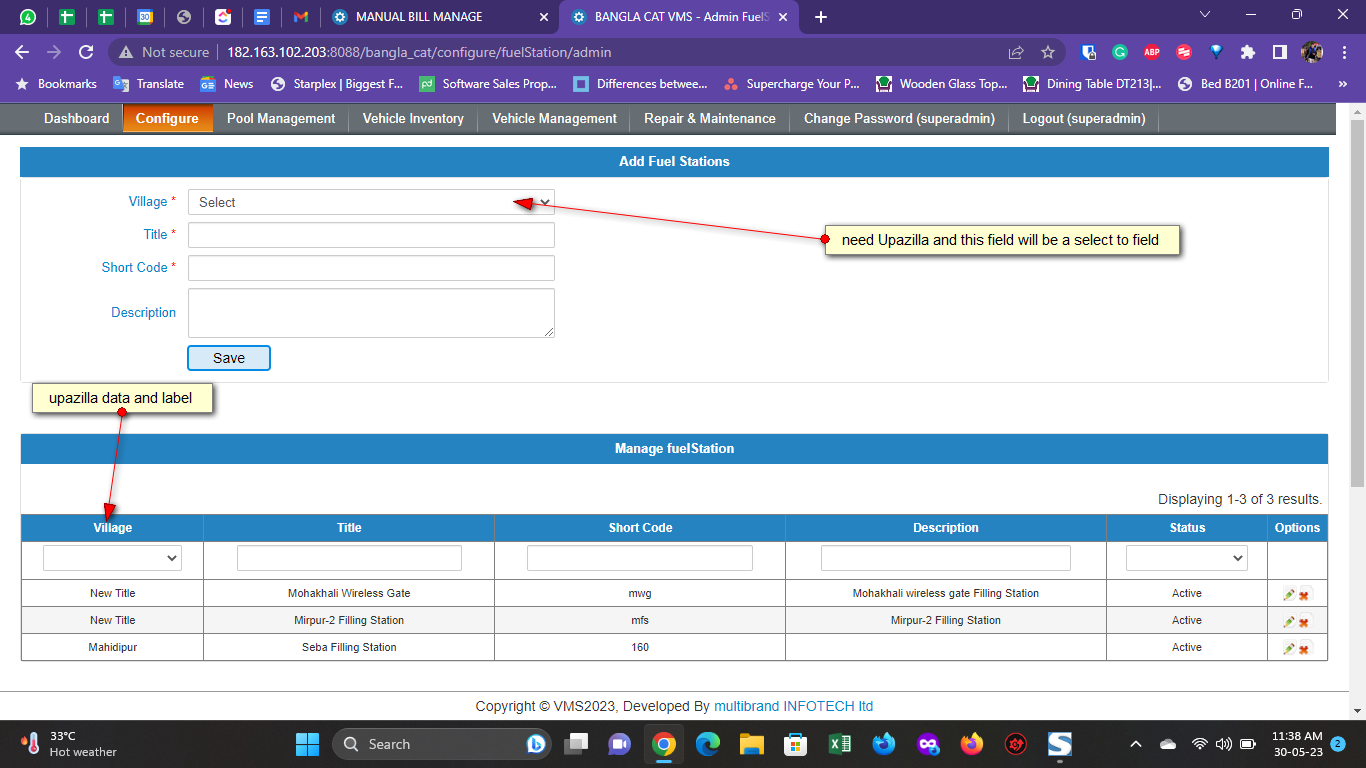1366x768 pixels.
Task: Click the Title input field in the form
Action: point(371,235)
